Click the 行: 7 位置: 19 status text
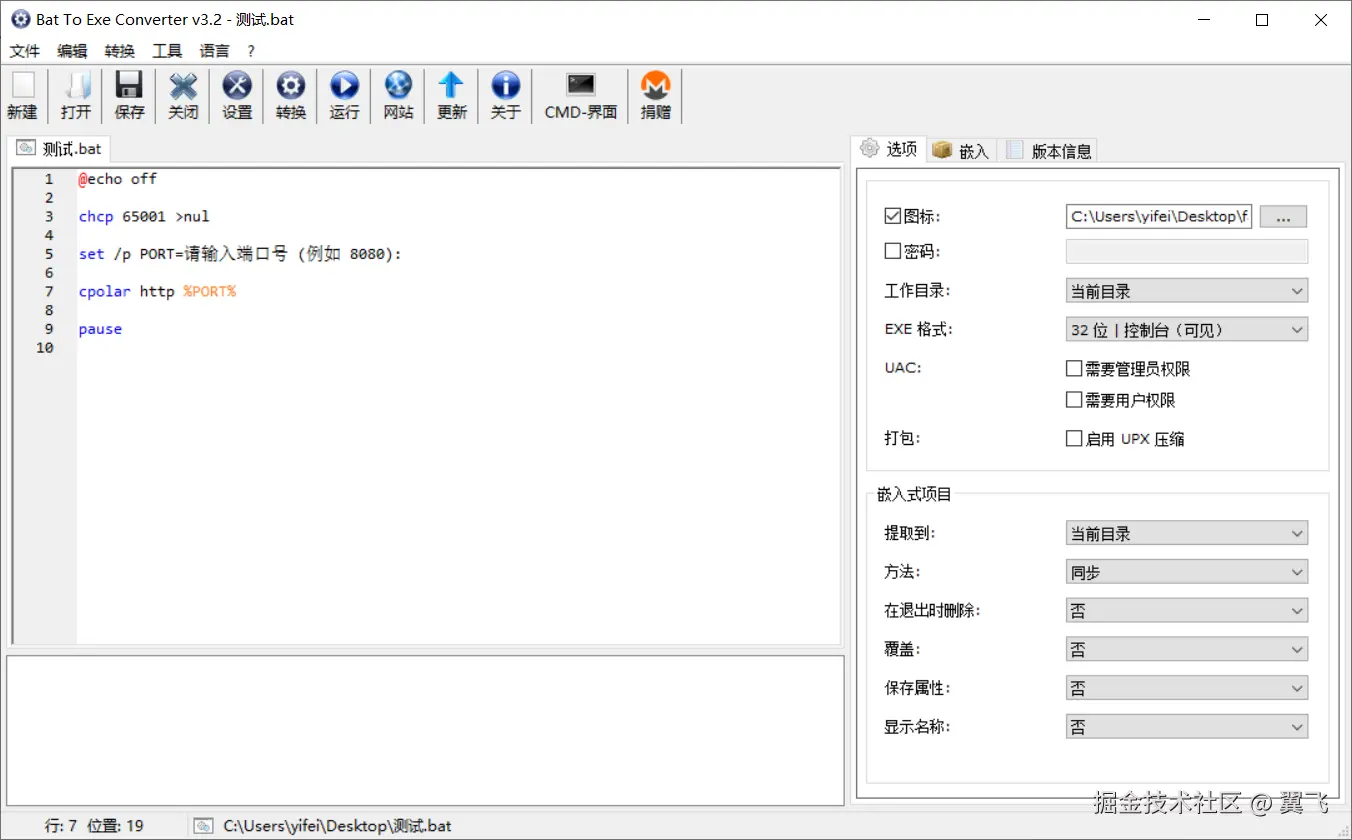This screenshot has width=1352, height=840. click(94, 826)
